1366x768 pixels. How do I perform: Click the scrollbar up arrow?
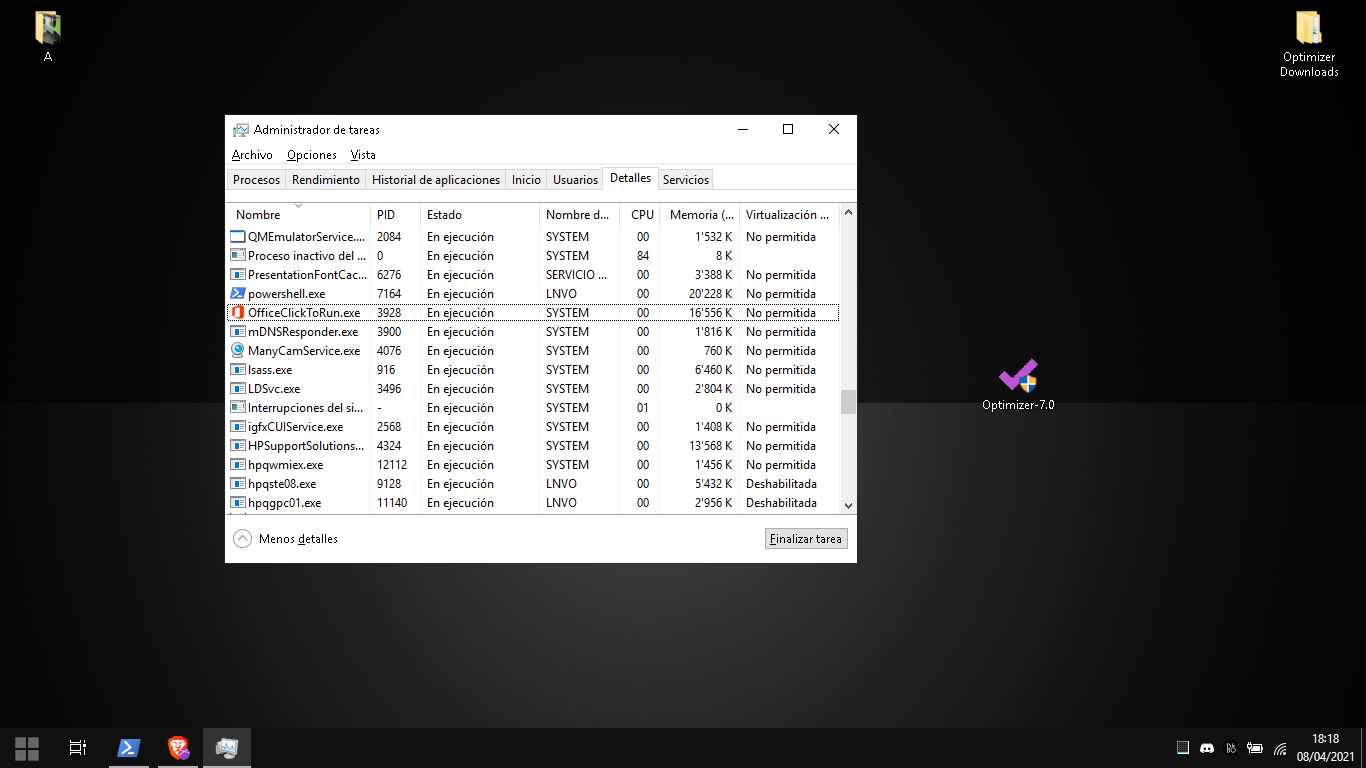pos(848,212)
